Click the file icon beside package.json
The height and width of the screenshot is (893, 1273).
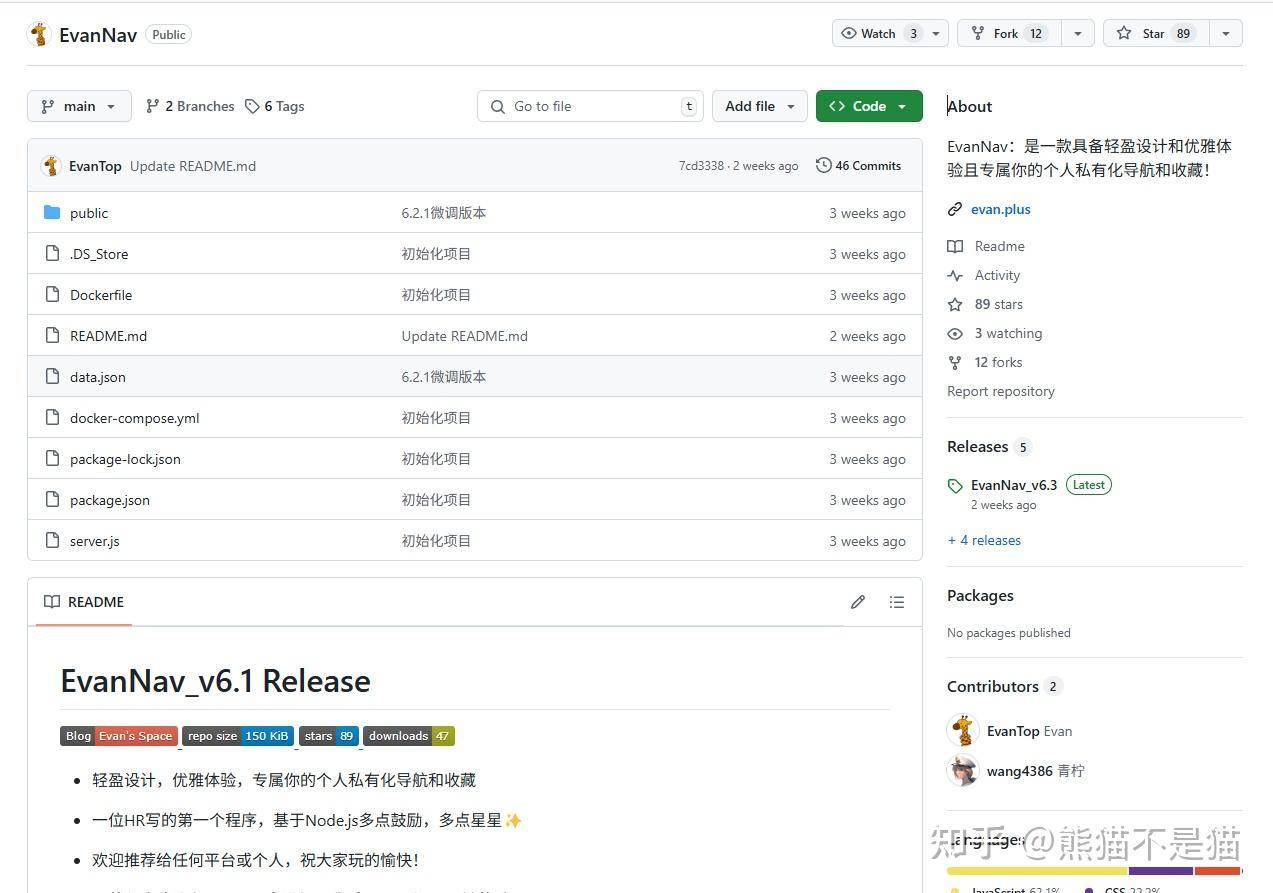52,499
